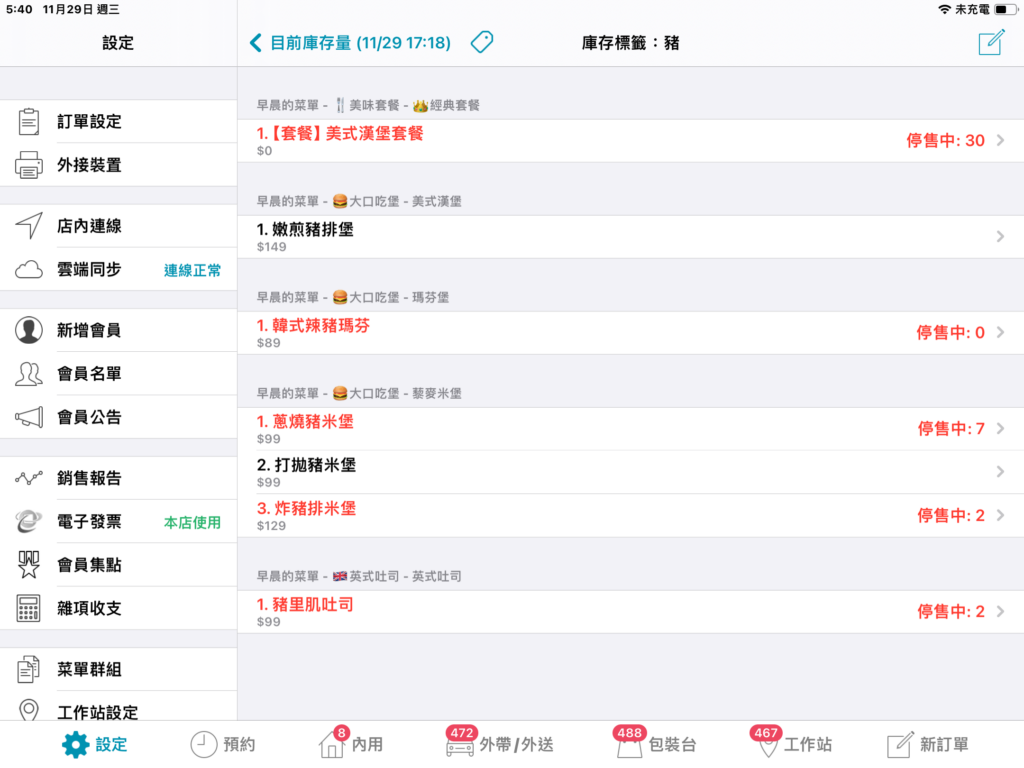Tap the 停售中: 30 status text
Image resolution: width=1024 pixels, height=768 pixels.
point(946,140)
